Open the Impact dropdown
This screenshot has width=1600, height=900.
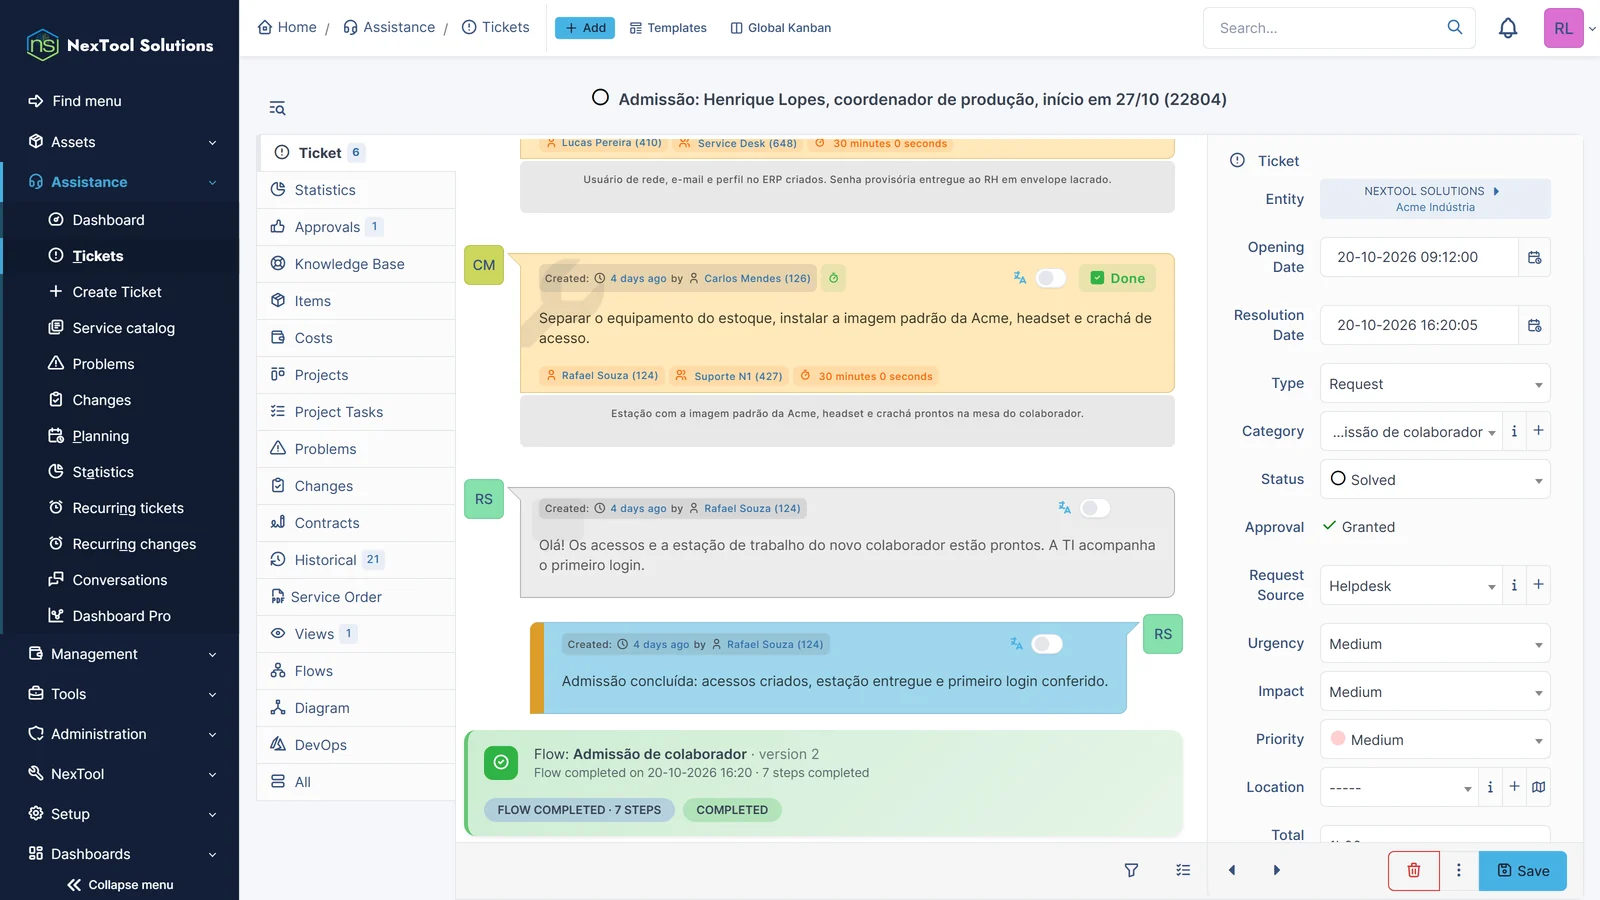[x=1435, y=692]
